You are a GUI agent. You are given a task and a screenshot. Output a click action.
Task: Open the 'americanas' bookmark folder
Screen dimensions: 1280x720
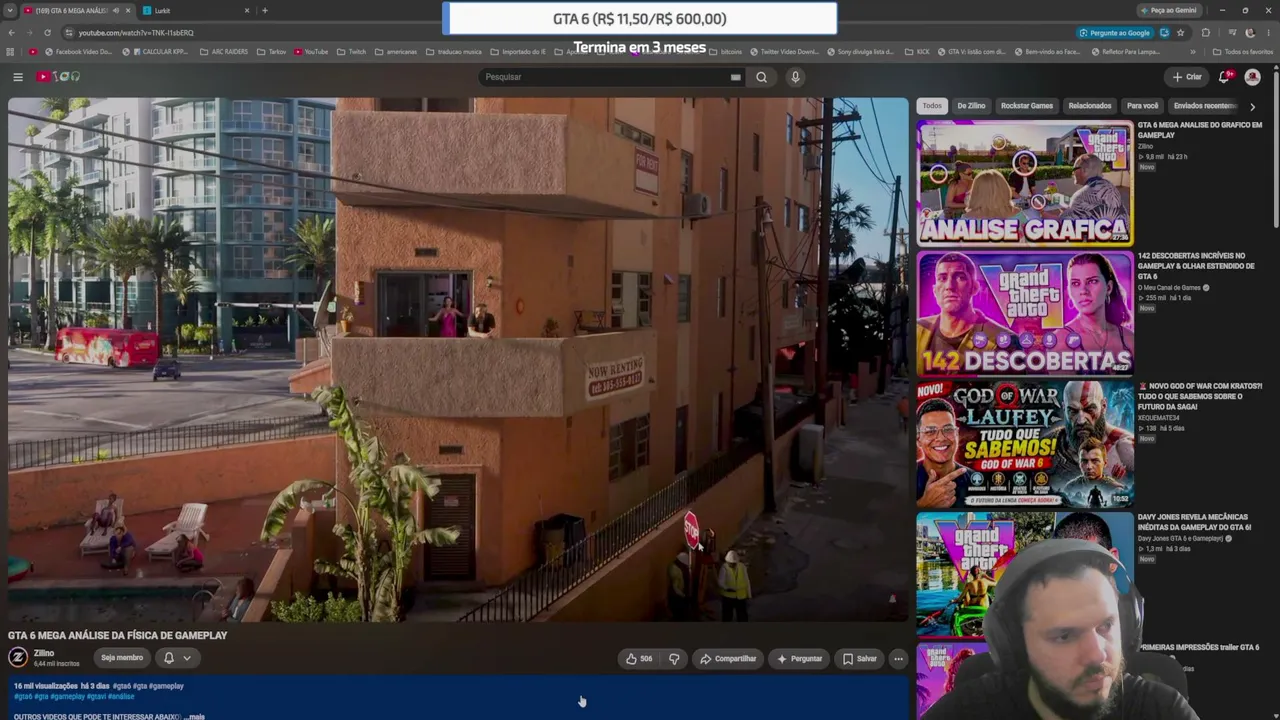pyautogui.click(x=396, y=52)
